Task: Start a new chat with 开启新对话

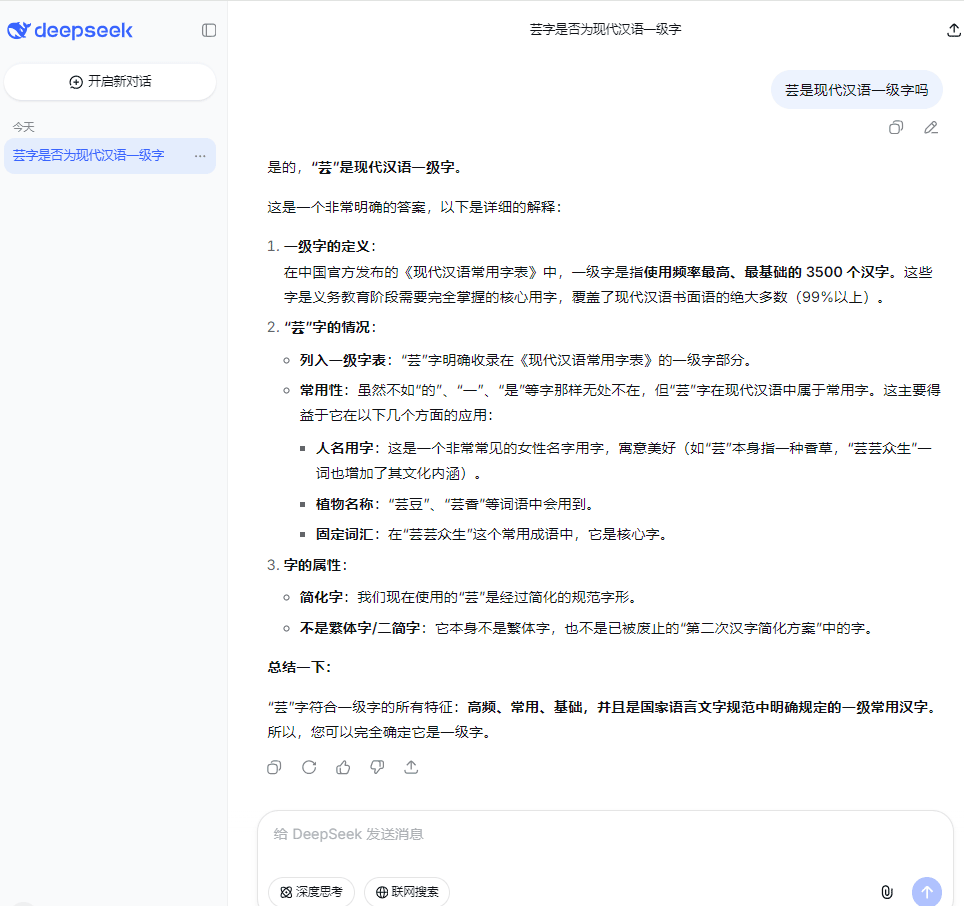Action: click(x=110, y=82)
